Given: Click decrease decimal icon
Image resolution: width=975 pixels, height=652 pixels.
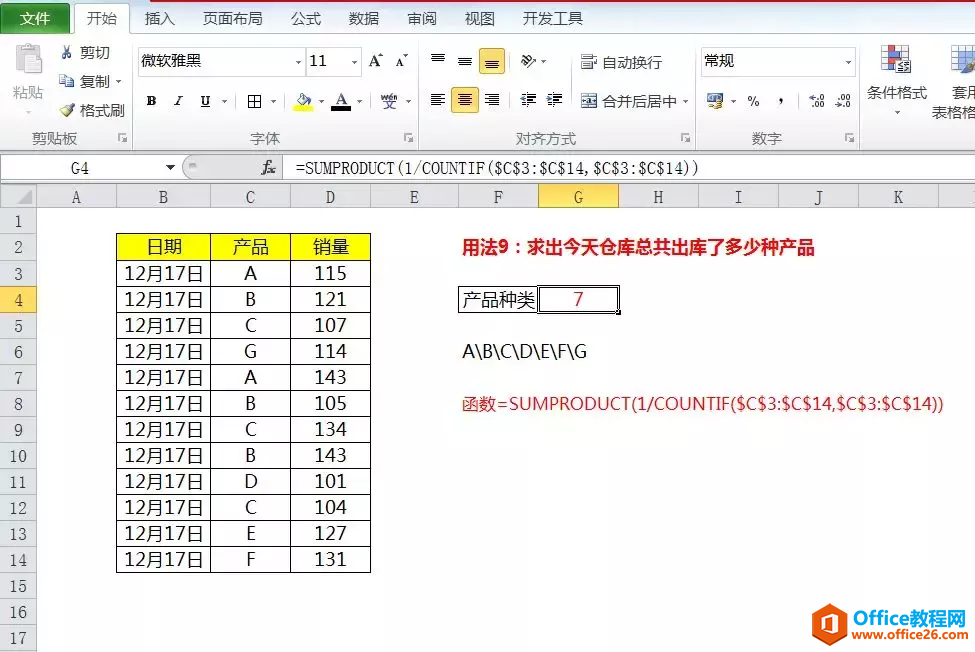Looking at the screenshot, I should point(843,101).
